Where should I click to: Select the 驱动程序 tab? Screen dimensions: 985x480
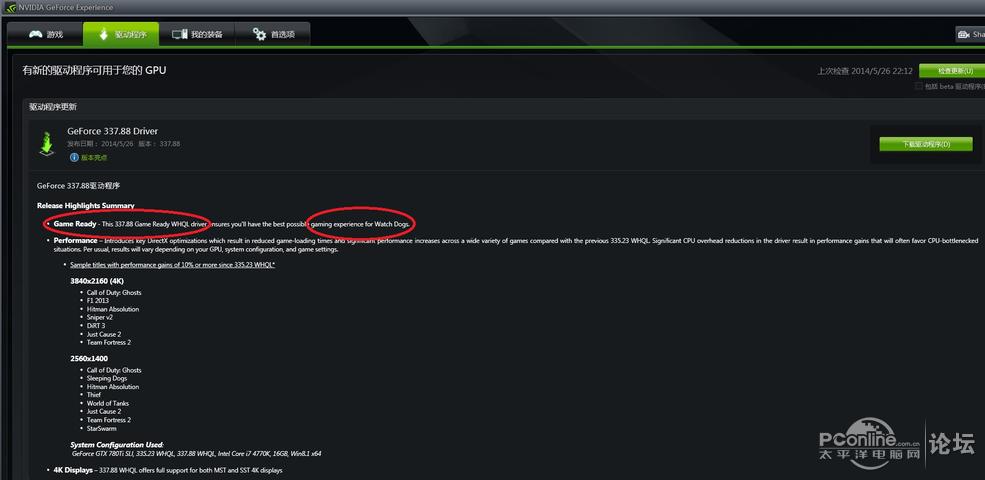tap(121, 34)
